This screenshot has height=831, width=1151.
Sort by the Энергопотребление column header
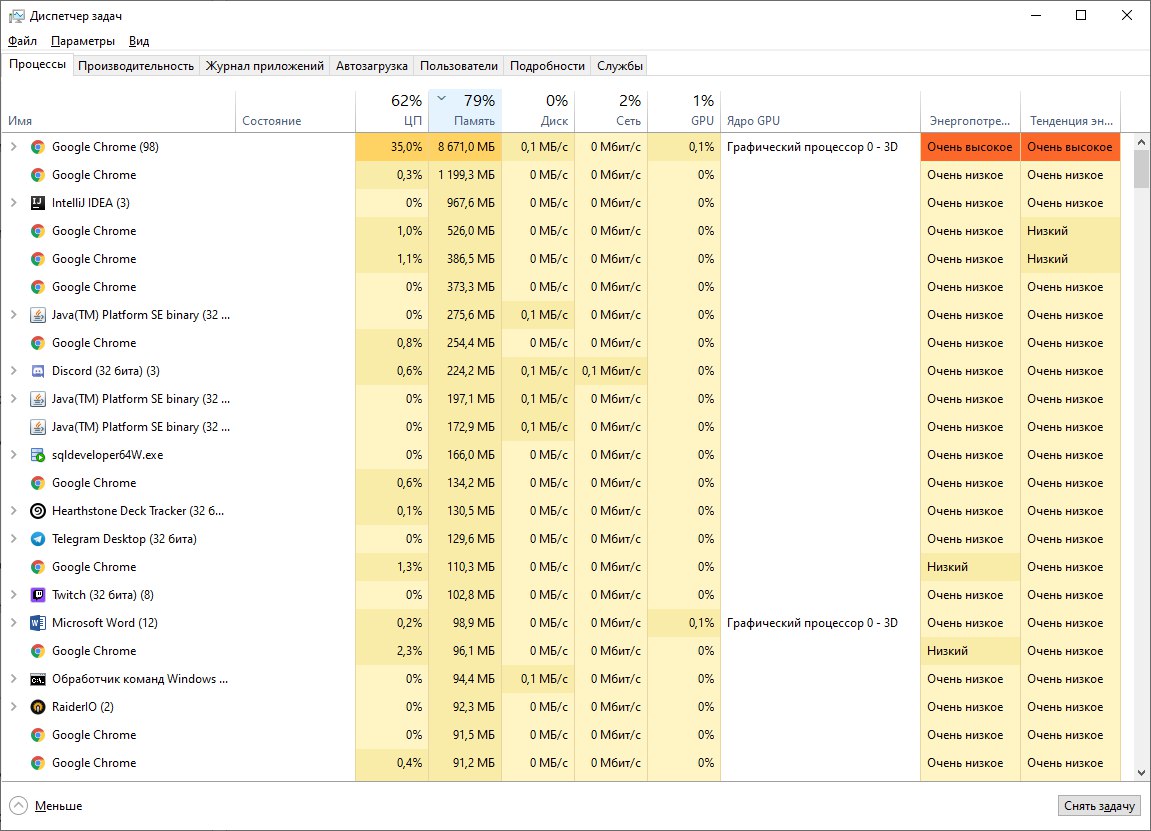tap(970, 111)
